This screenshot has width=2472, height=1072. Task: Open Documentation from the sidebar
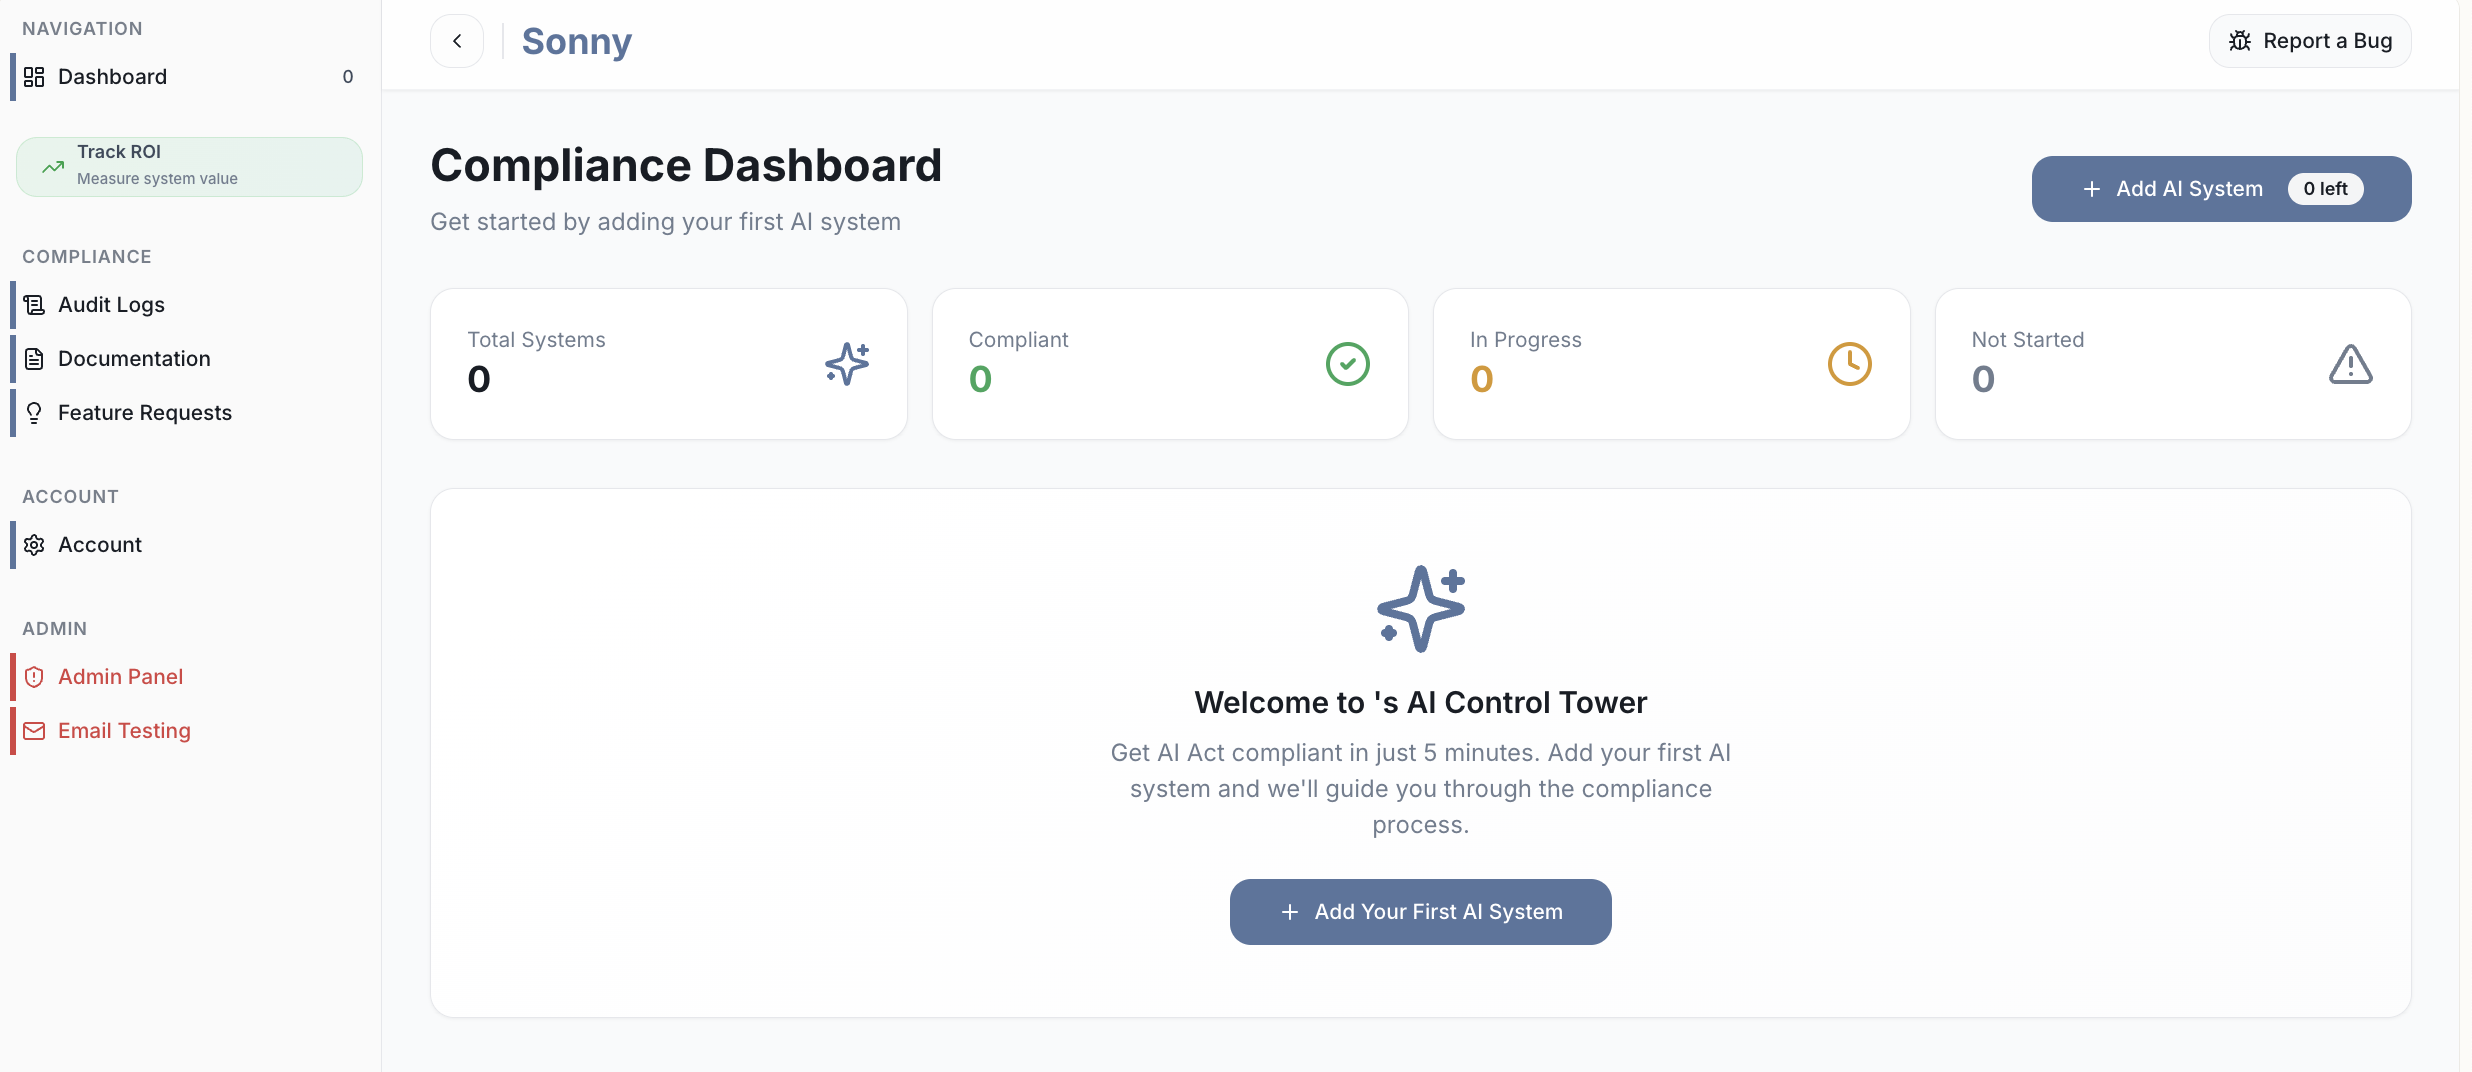(x=134, y=359)
